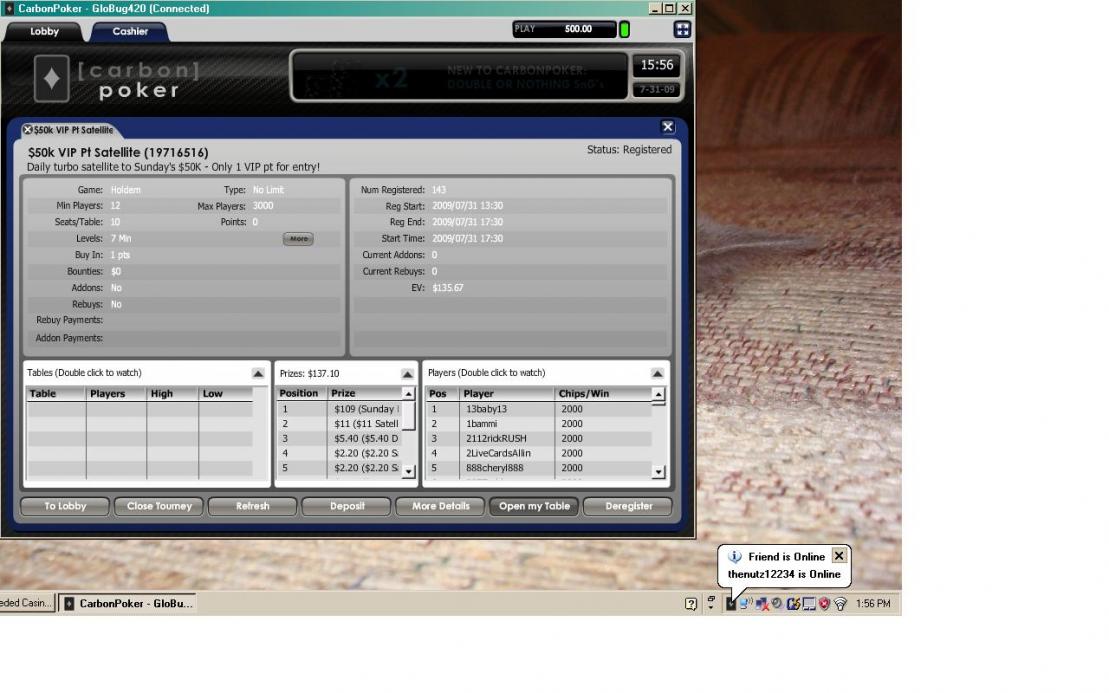Image resolution: width=1109 pixels, height=693 pixels.
Task: Click the CarbonPoker taskbar button
Action: (x=127, y=603)
